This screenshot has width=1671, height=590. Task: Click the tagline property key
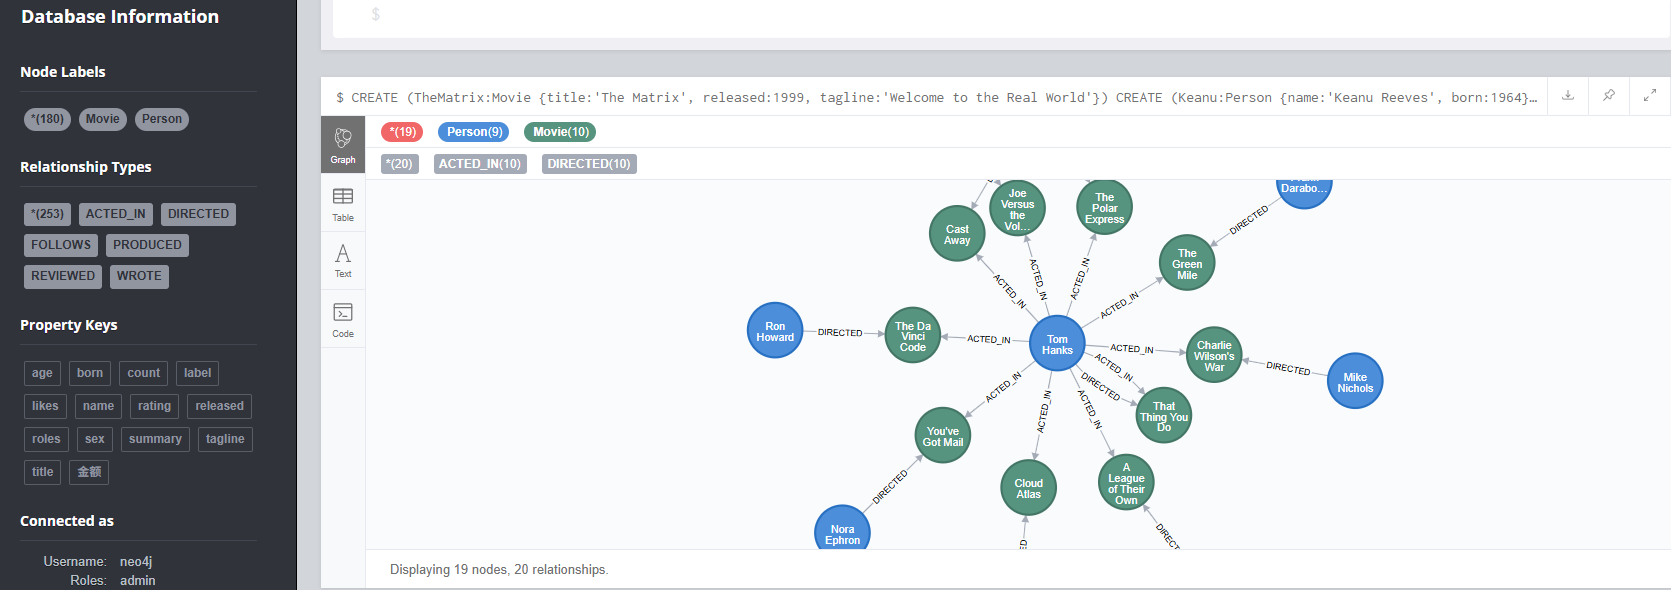click(x=225, y=439)
